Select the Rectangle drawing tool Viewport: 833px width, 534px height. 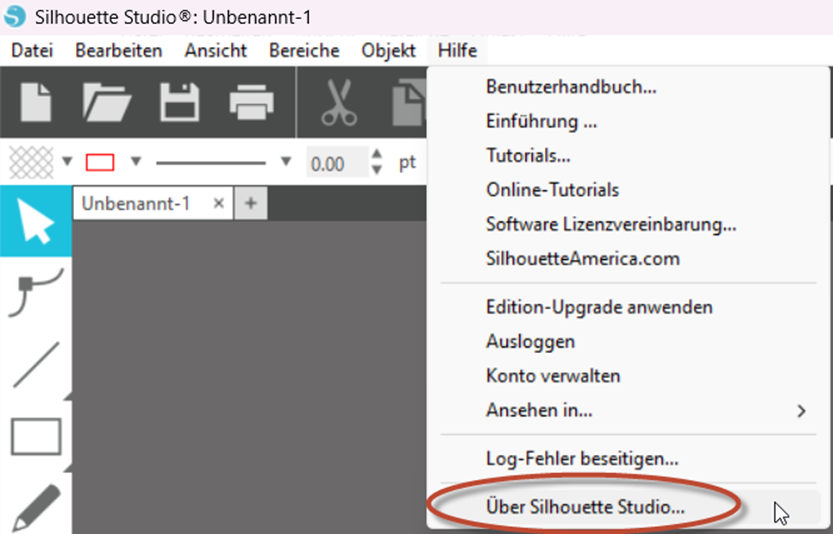[x=35, y=437]
